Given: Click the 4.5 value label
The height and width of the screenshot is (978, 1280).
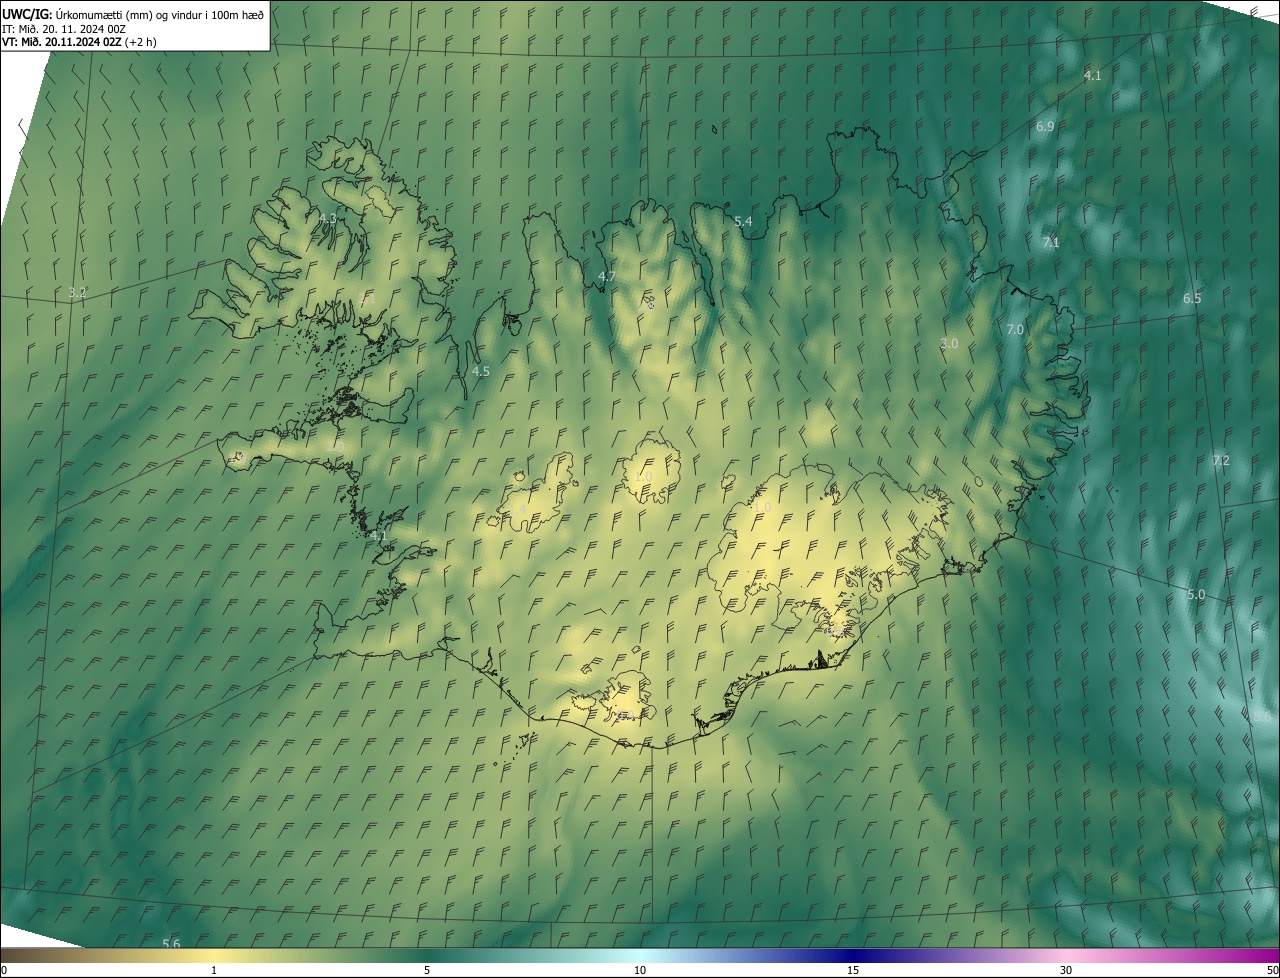Looking at the screenshot, I should 480,372.
